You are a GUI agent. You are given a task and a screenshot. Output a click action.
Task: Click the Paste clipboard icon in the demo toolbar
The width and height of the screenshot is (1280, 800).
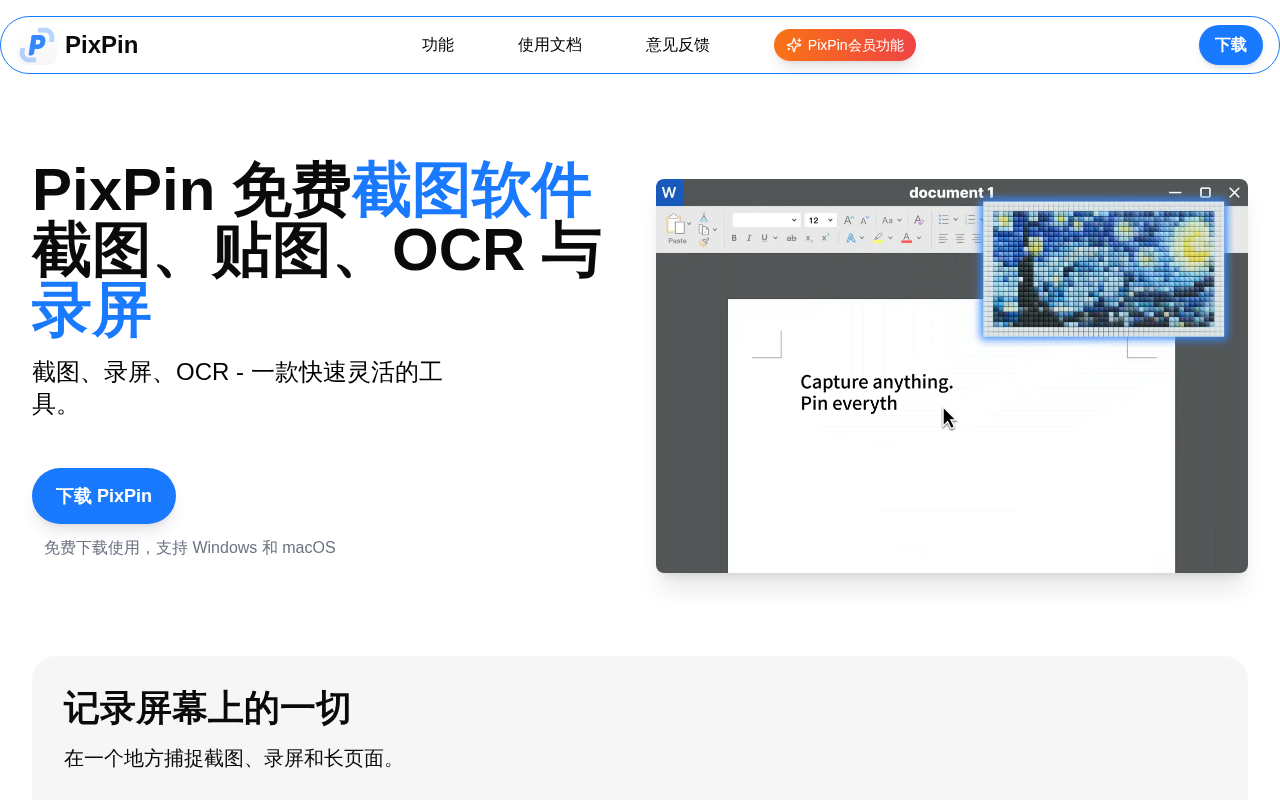pos(676,225)
